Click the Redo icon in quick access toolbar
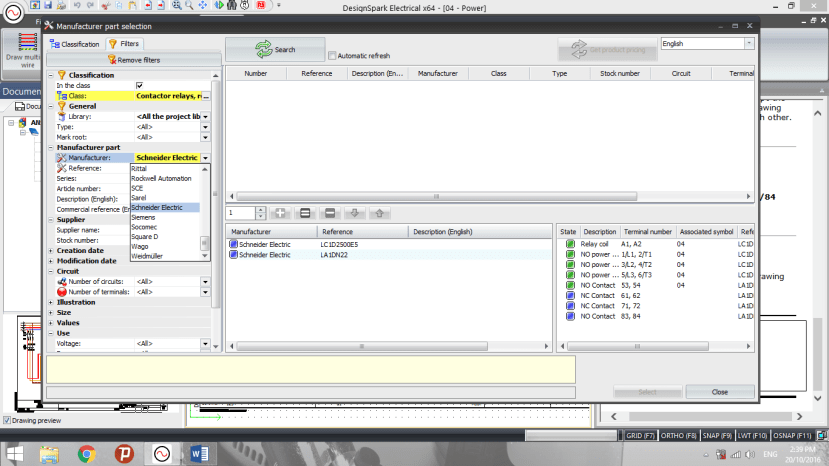The width and height of the screenshot is (829, 466). [x=90, y=5]
